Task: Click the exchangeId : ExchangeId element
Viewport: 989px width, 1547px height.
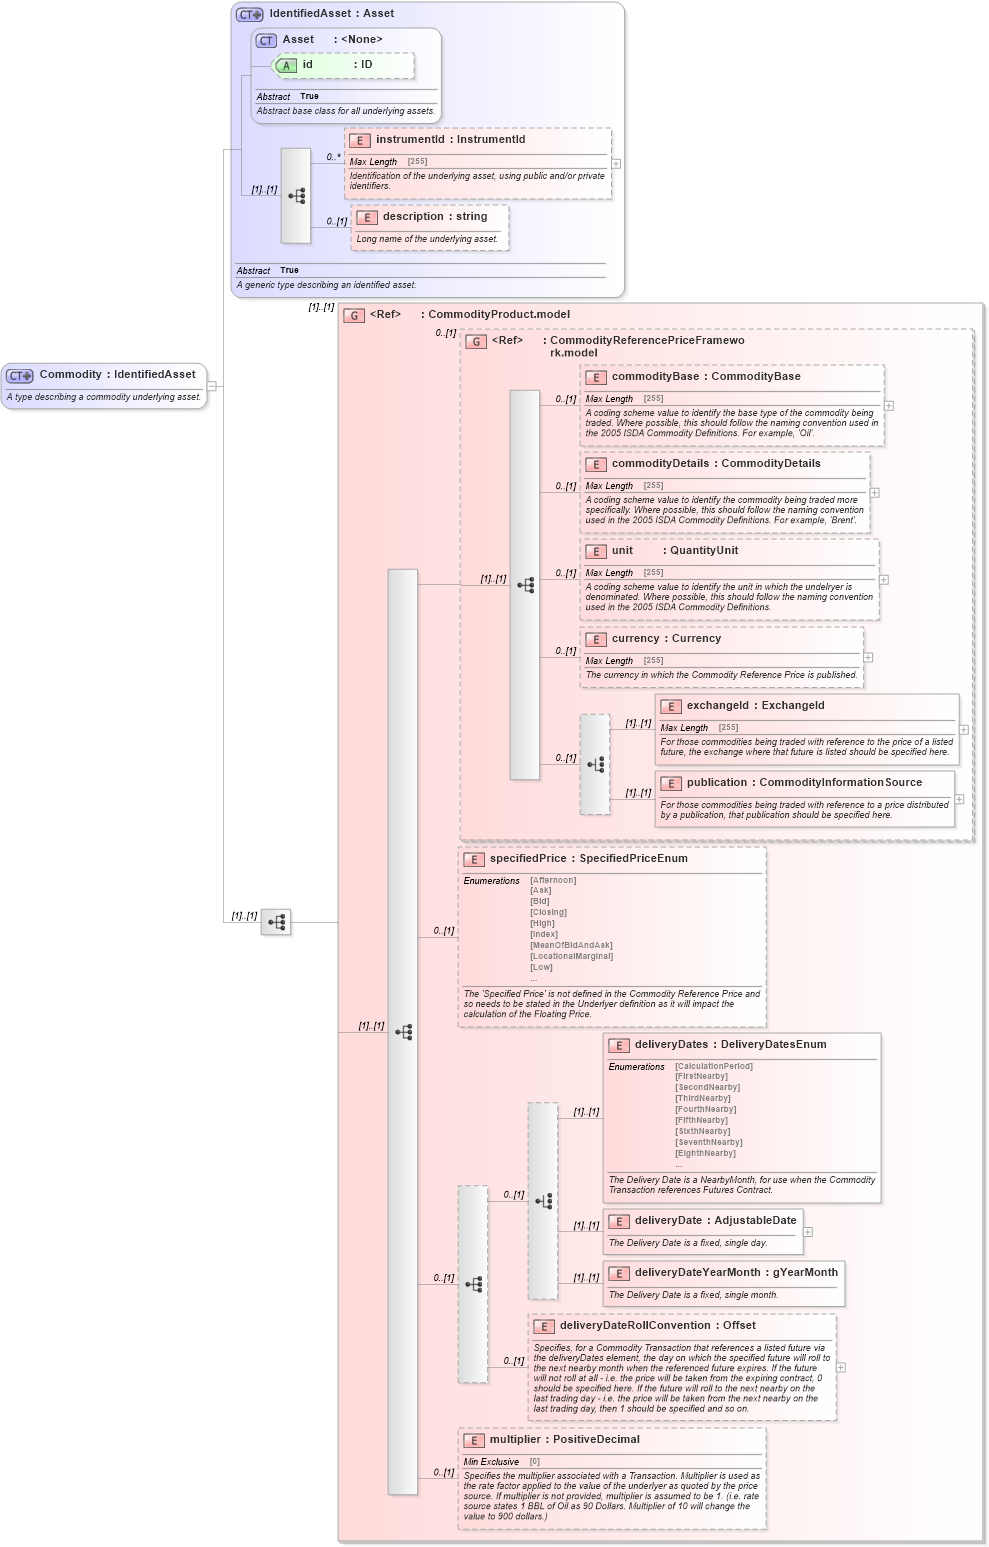Action: click(755, 705)
